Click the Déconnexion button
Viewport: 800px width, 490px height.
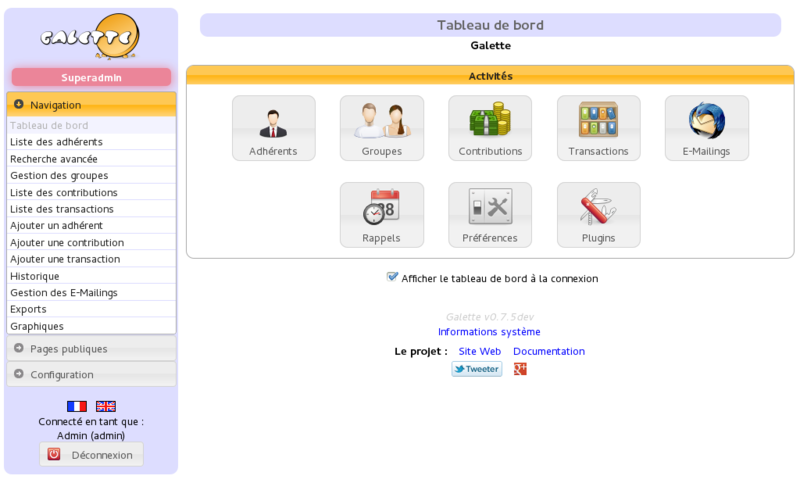[91, 455]
